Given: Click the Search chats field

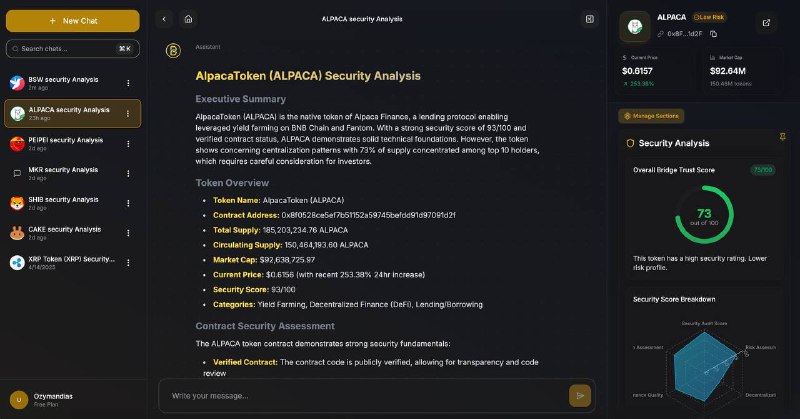Looking at the screenshot, I should [72, 49].
